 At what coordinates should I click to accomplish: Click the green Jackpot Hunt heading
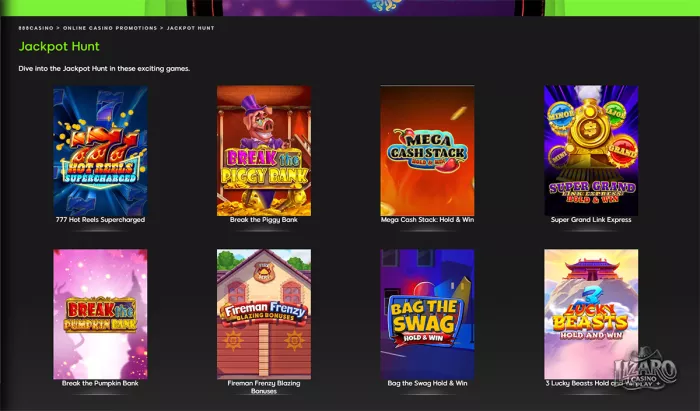[59, 46]
